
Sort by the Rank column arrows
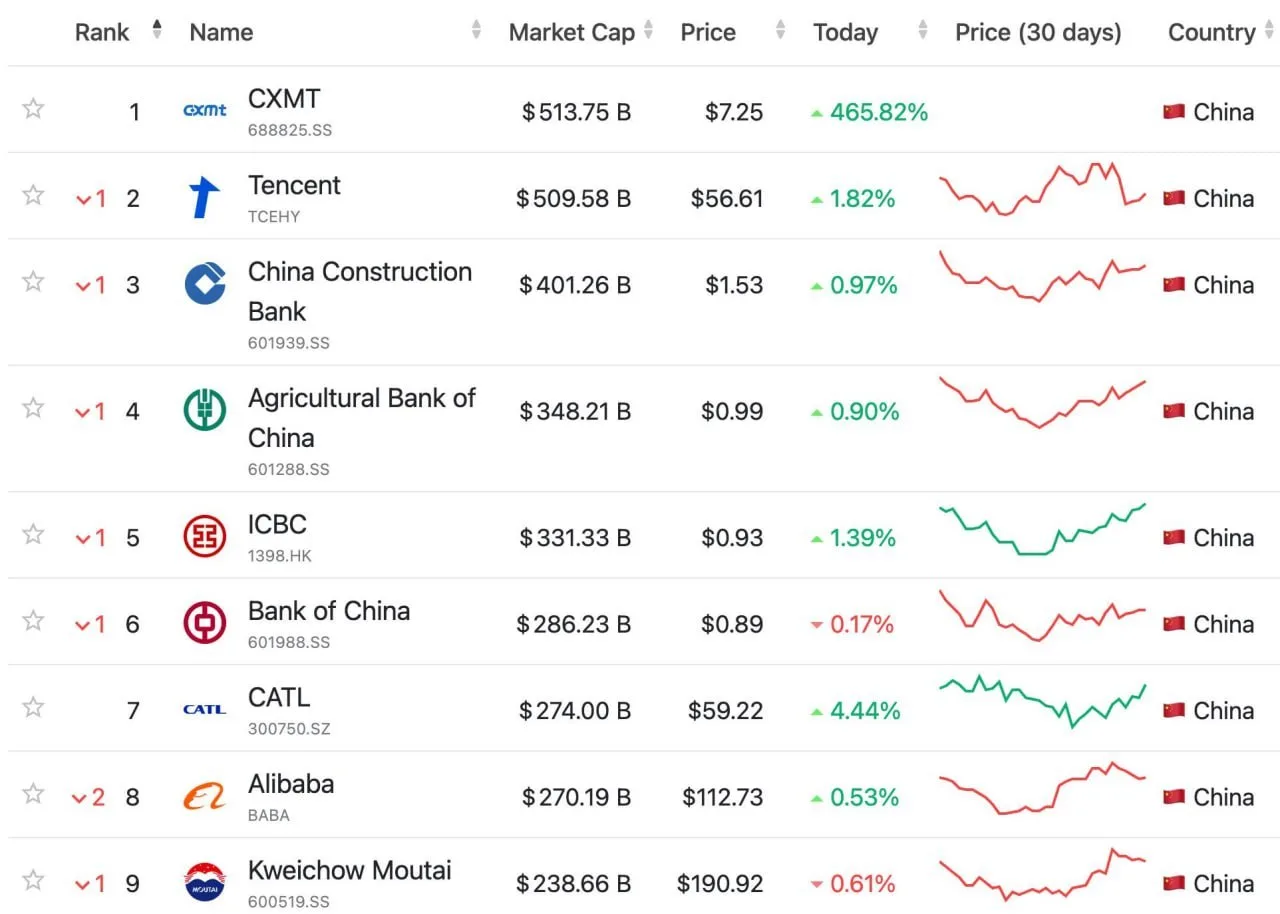[157, 30]
